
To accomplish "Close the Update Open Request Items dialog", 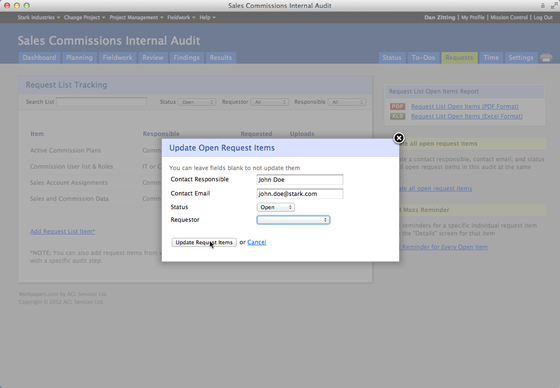I will click(399, 138).
